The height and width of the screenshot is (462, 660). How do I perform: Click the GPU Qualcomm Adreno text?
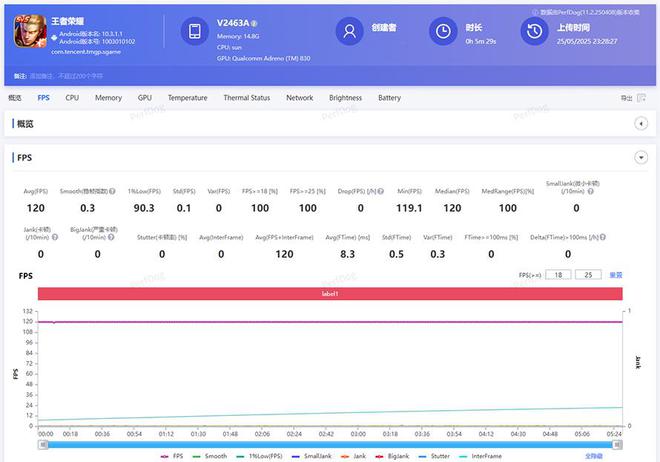[x=263, y=58]
